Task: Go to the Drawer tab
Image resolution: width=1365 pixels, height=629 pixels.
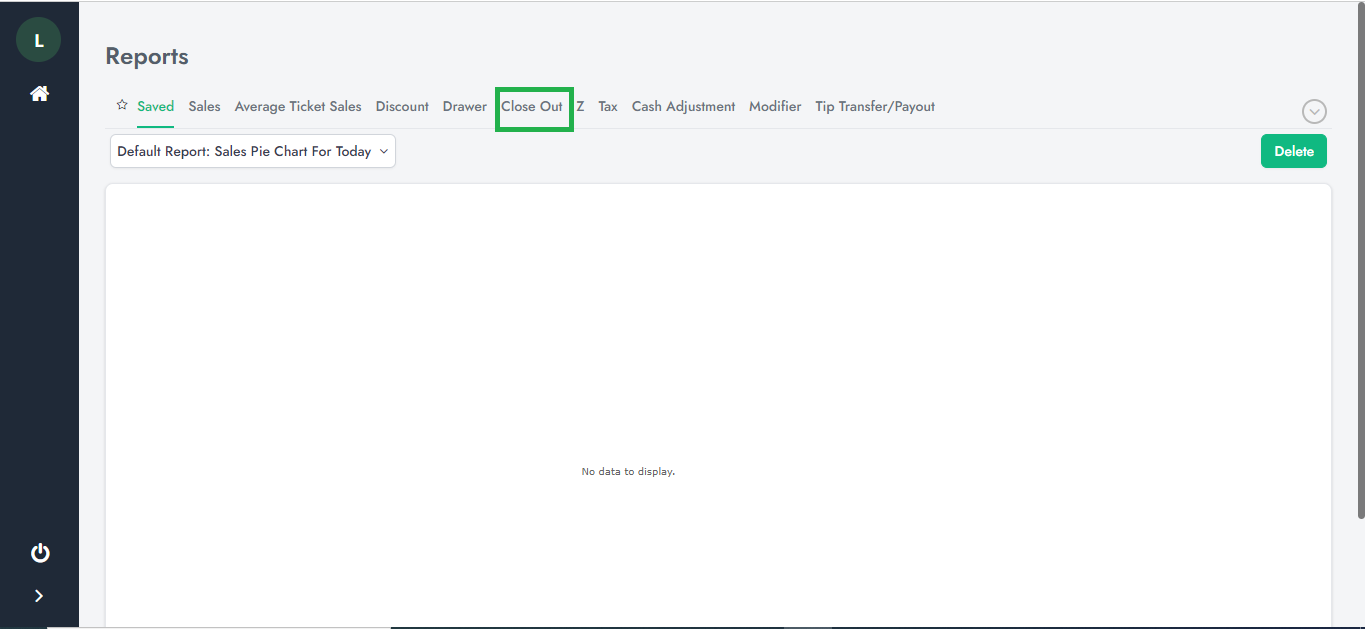Action: [x=465, y=107]
